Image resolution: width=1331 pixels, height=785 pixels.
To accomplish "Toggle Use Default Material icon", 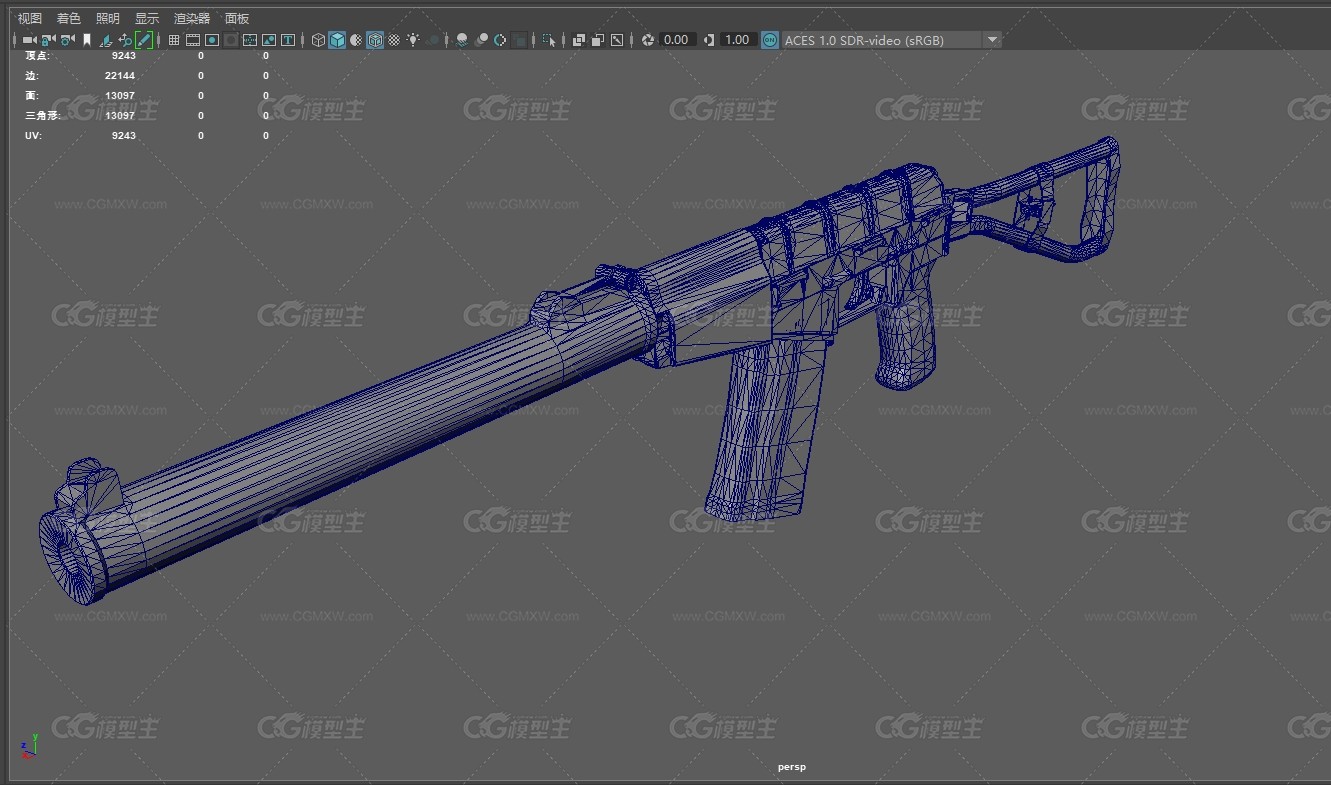I will tap(356, 40).
